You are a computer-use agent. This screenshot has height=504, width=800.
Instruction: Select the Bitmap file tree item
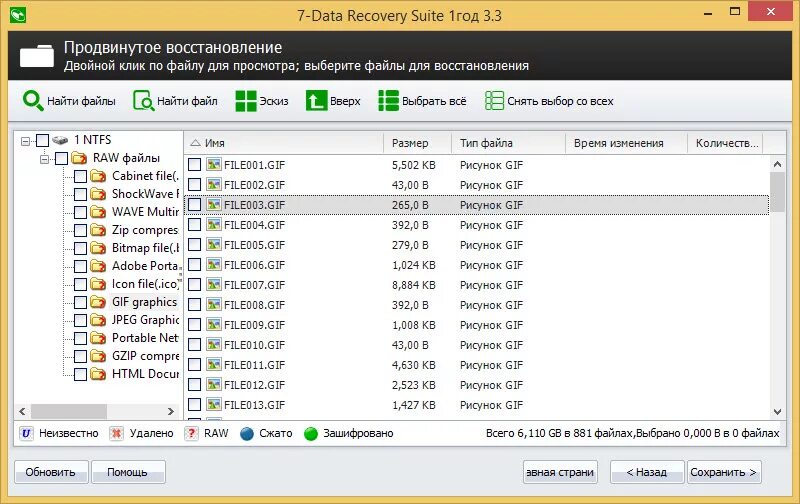(145, 248)
